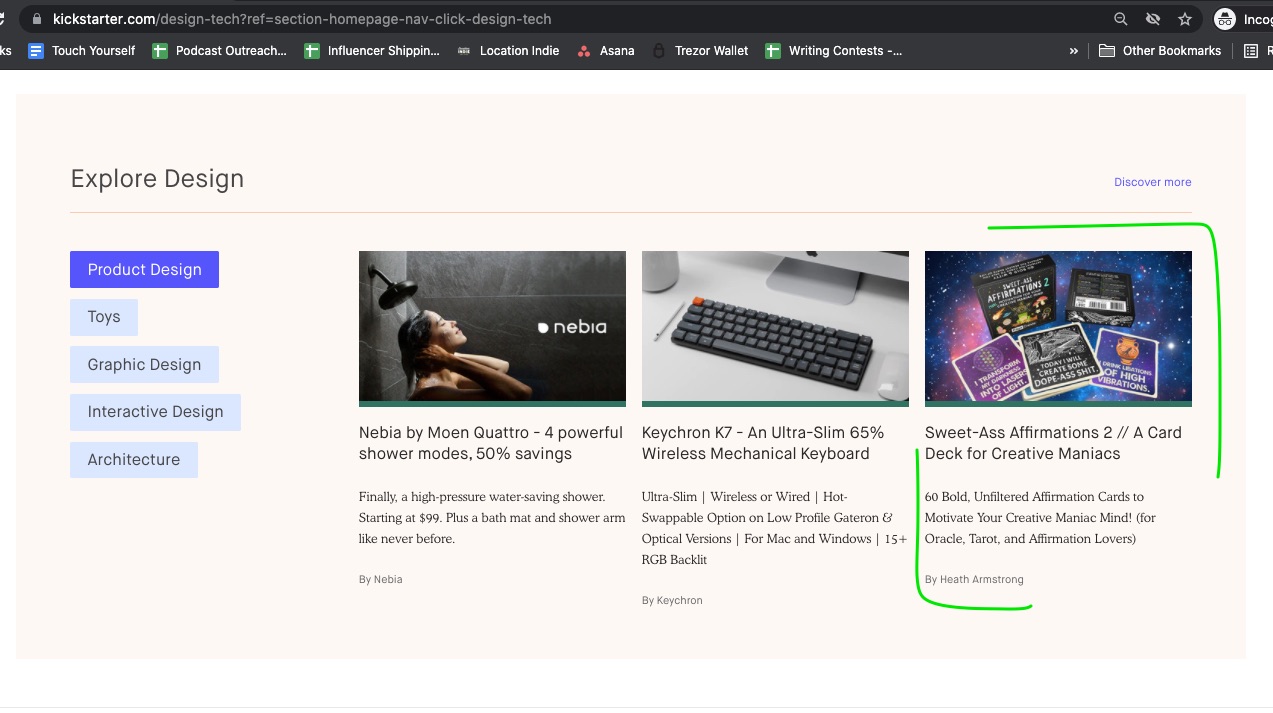
Task: Click the lock icon in address bar
Action: point(37,19)
